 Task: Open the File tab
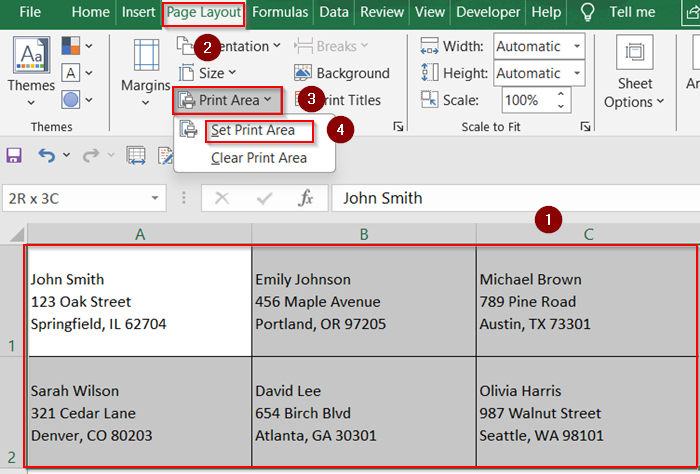pyautogui.click(x=30, y=12)
